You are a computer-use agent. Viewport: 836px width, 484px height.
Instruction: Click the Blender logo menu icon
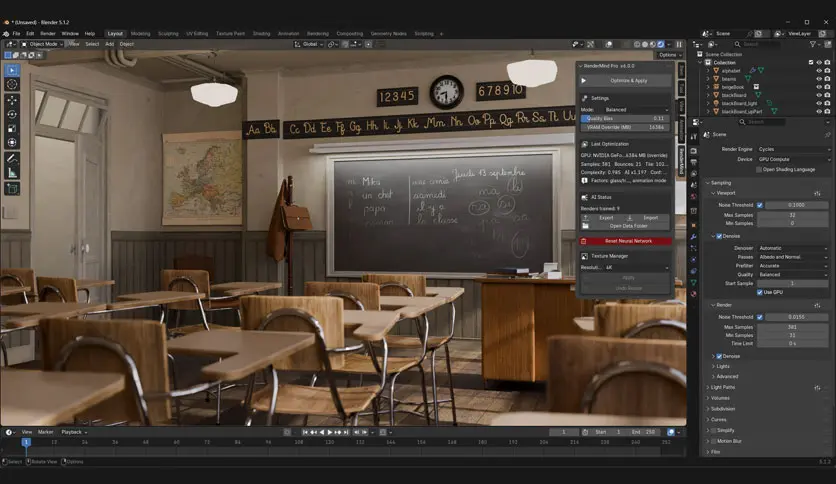click(x=5, y=34)
